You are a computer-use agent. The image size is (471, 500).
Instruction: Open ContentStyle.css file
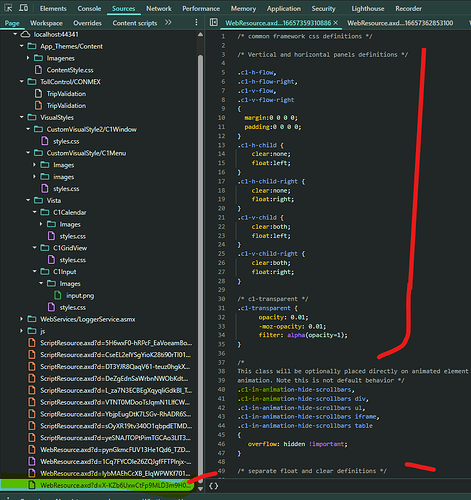(x=70, y=70)
